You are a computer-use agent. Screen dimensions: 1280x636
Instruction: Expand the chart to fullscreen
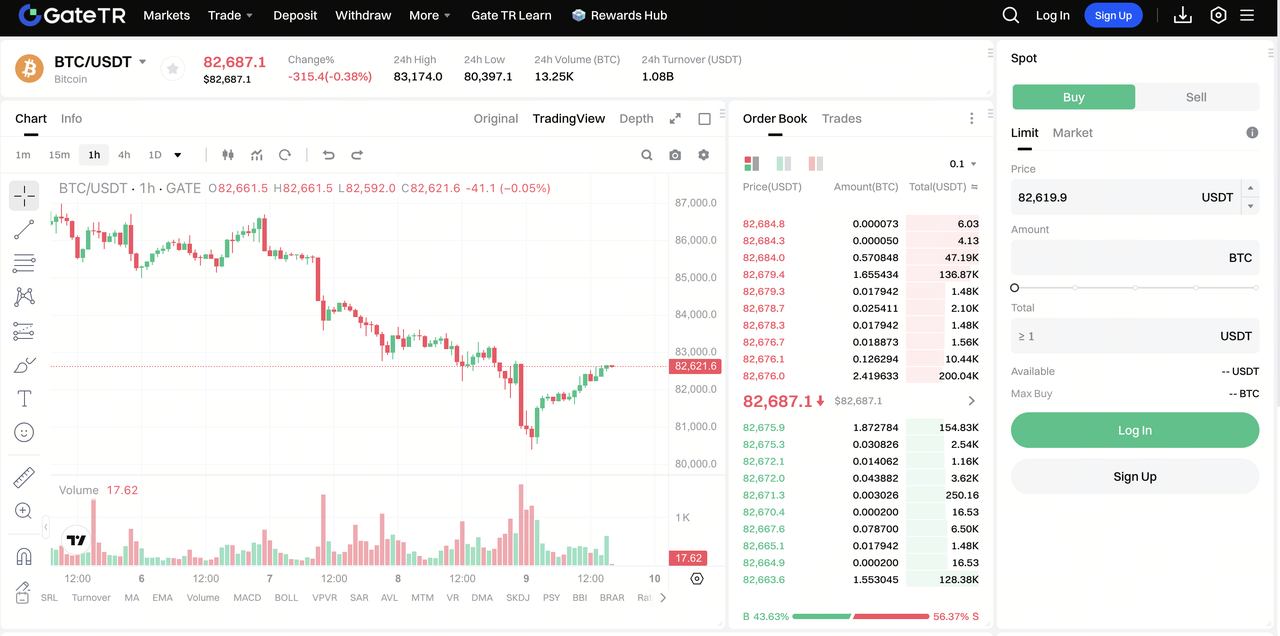675,119
